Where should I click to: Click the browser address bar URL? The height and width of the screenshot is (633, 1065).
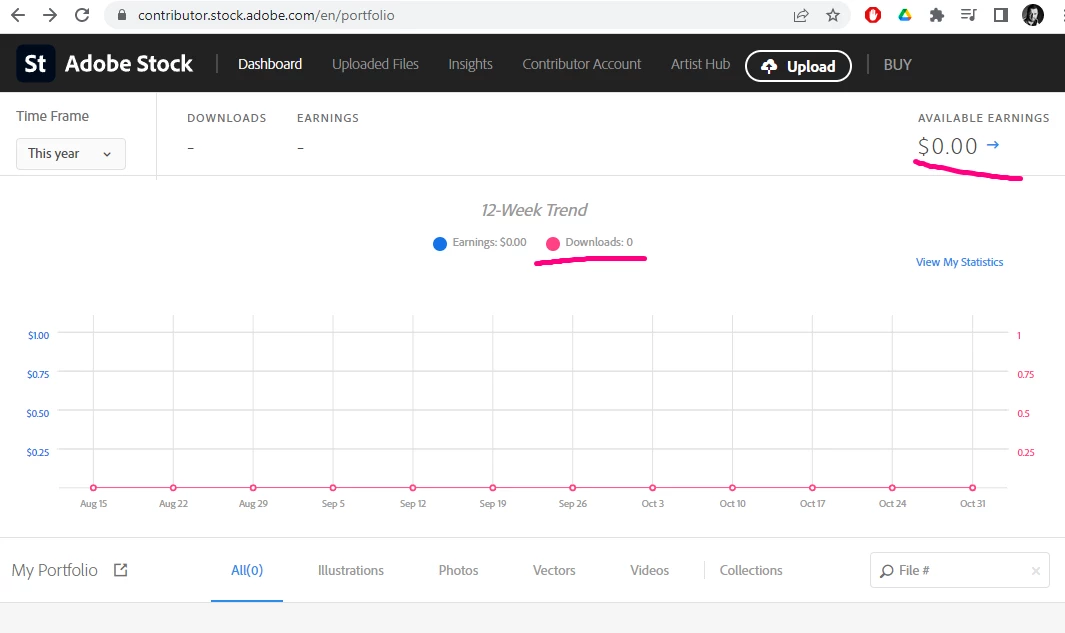(x=266, y=15)
